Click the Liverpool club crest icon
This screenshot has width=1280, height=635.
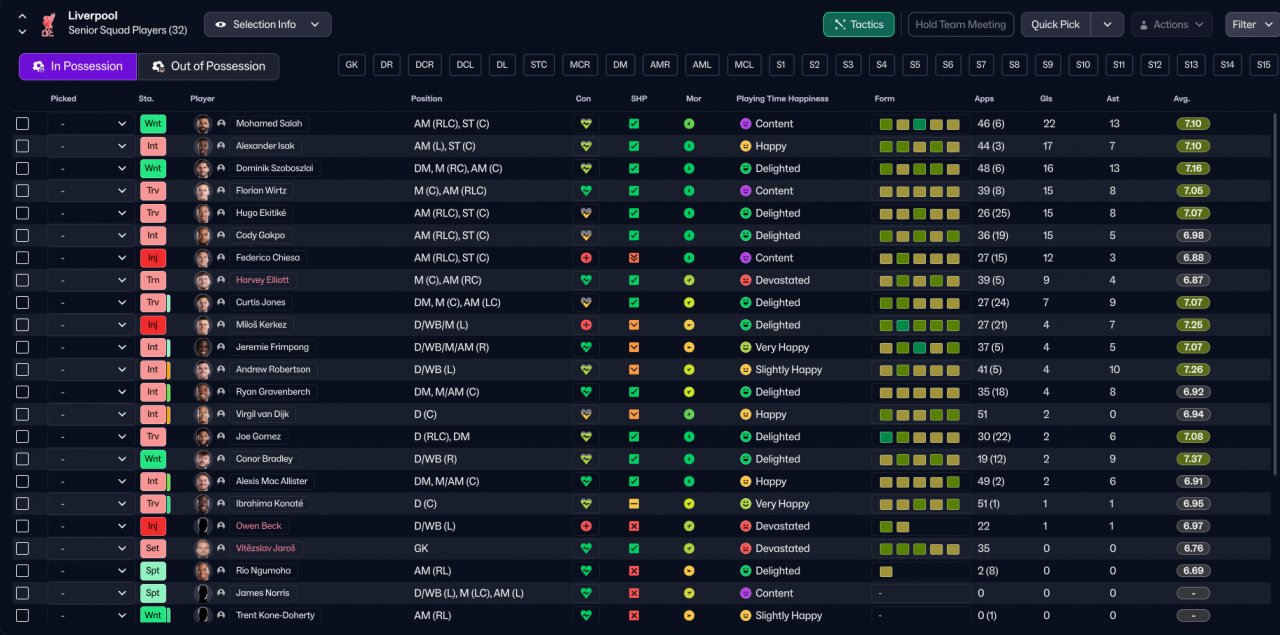47,24
